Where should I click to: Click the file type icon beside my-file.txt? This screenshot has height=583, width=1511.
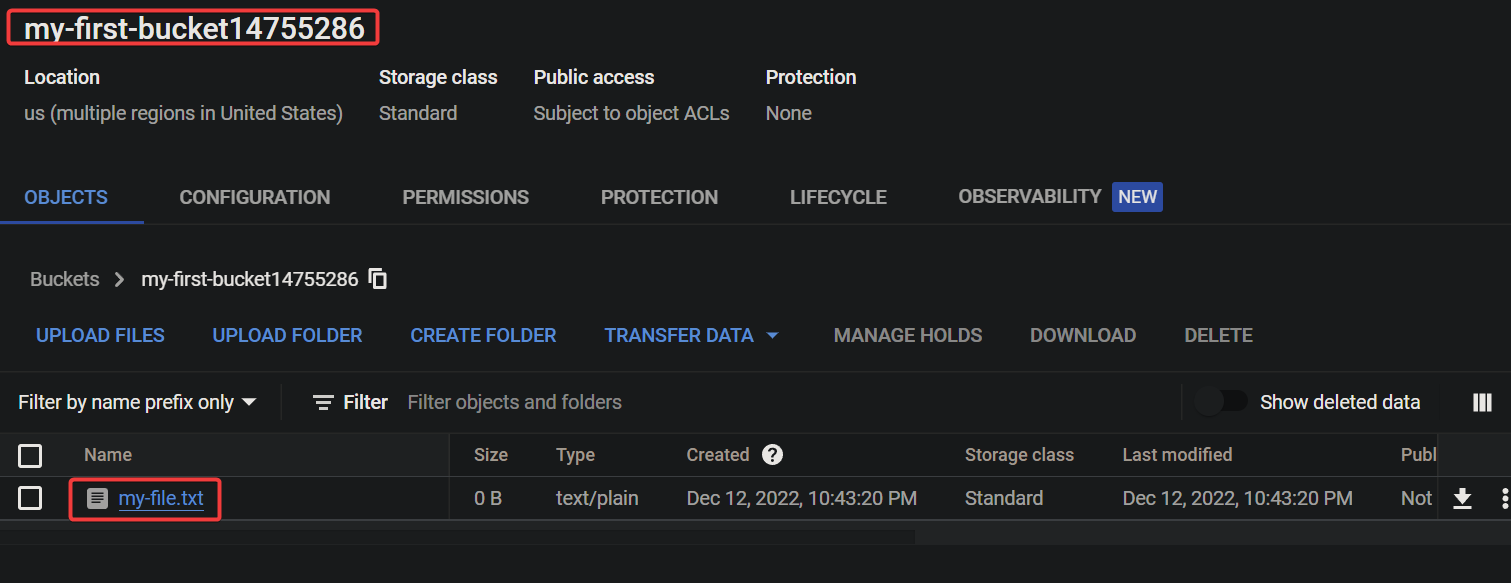coord(96,497)
